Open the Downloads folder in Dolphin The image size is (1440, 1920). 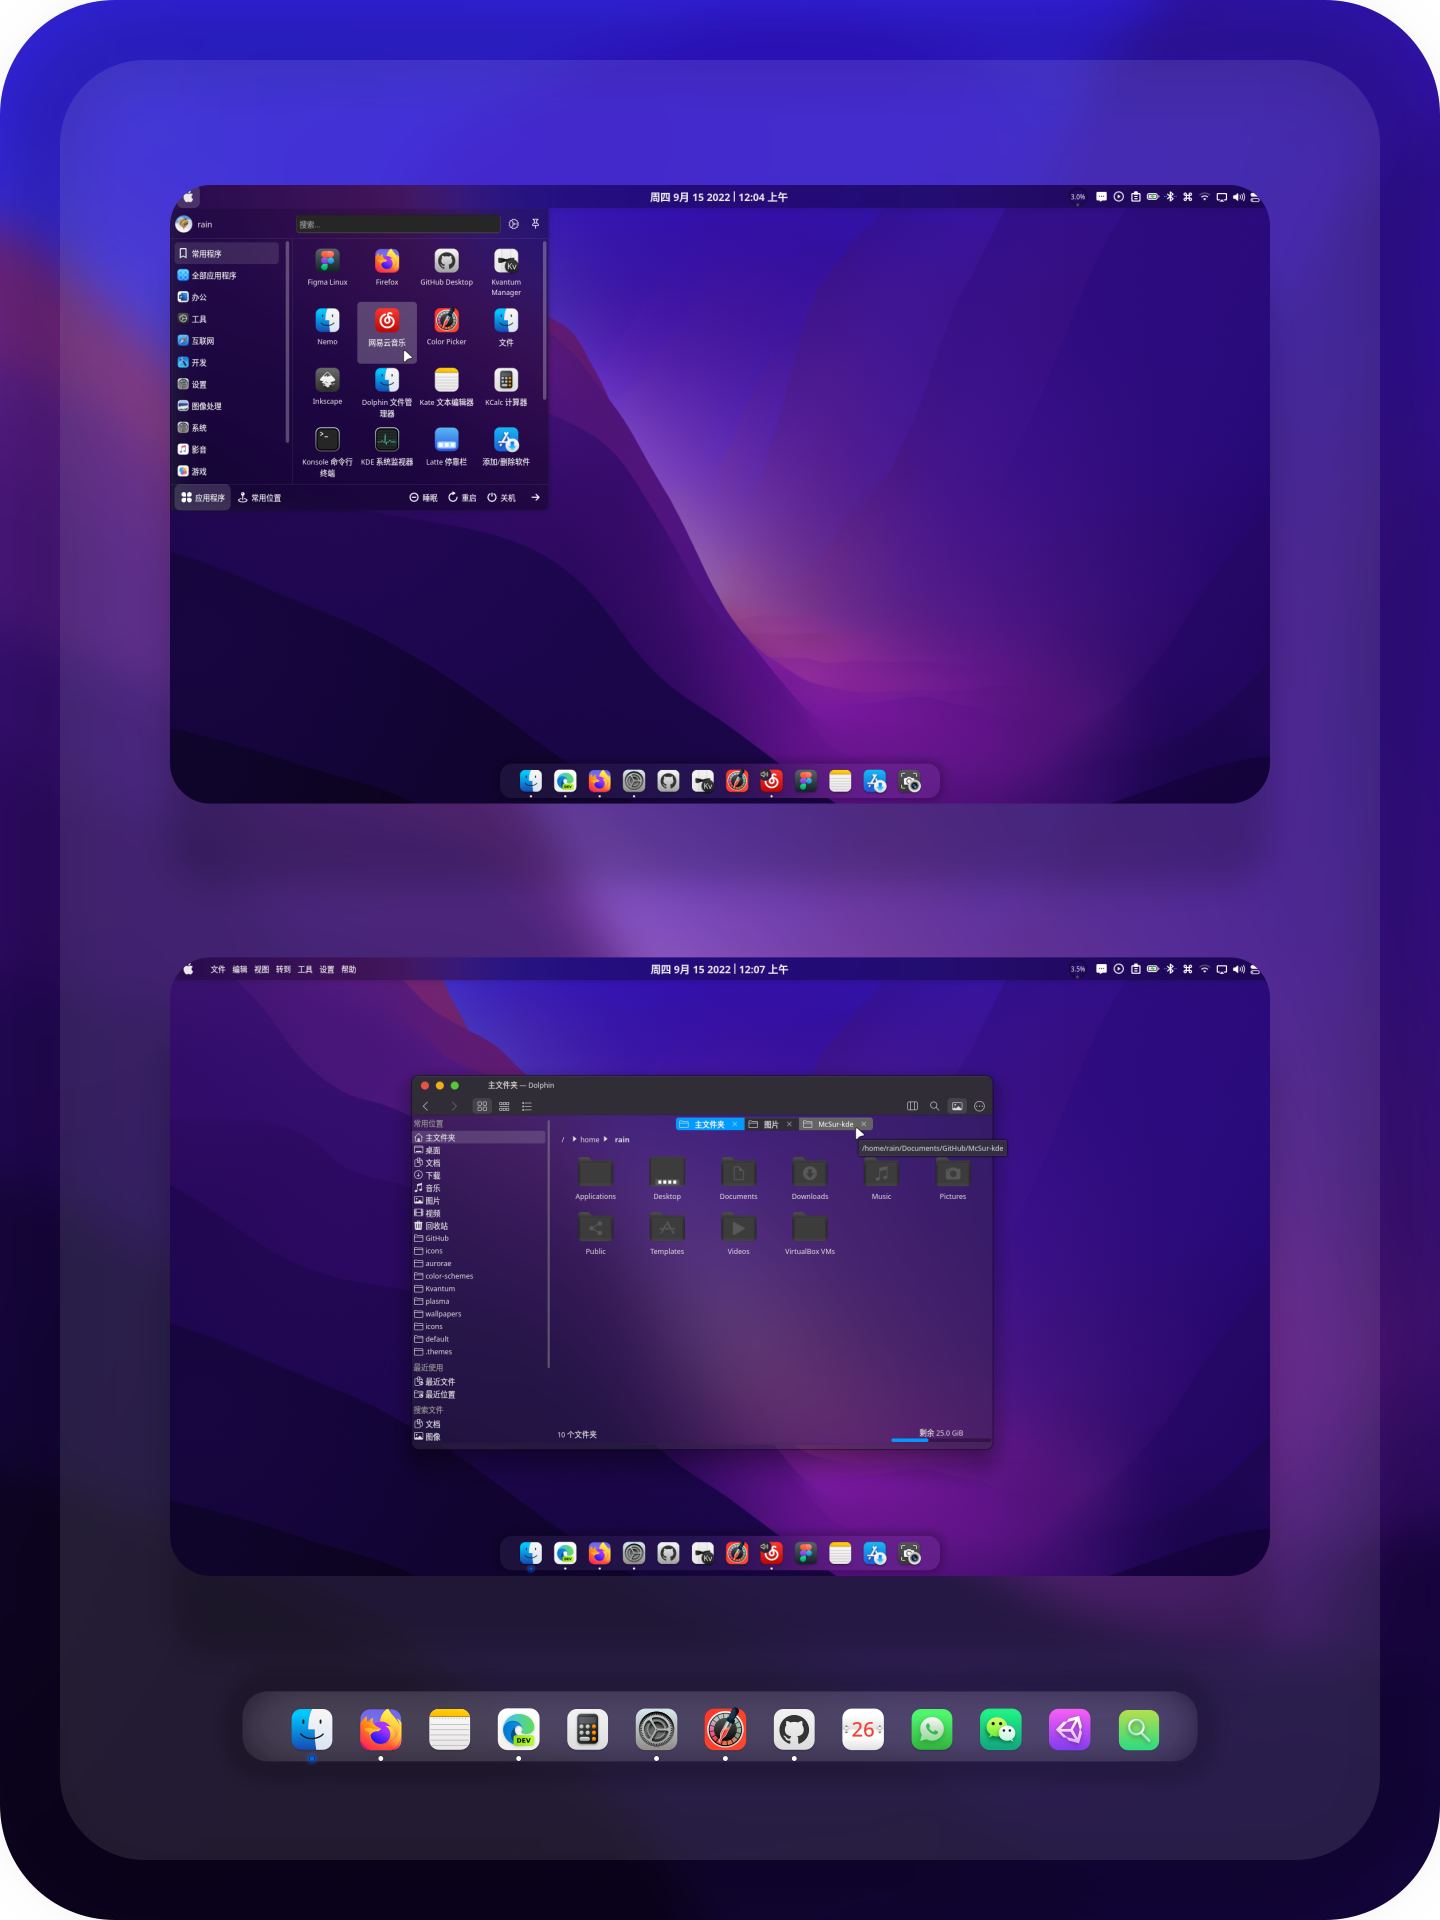(810, 1179)
